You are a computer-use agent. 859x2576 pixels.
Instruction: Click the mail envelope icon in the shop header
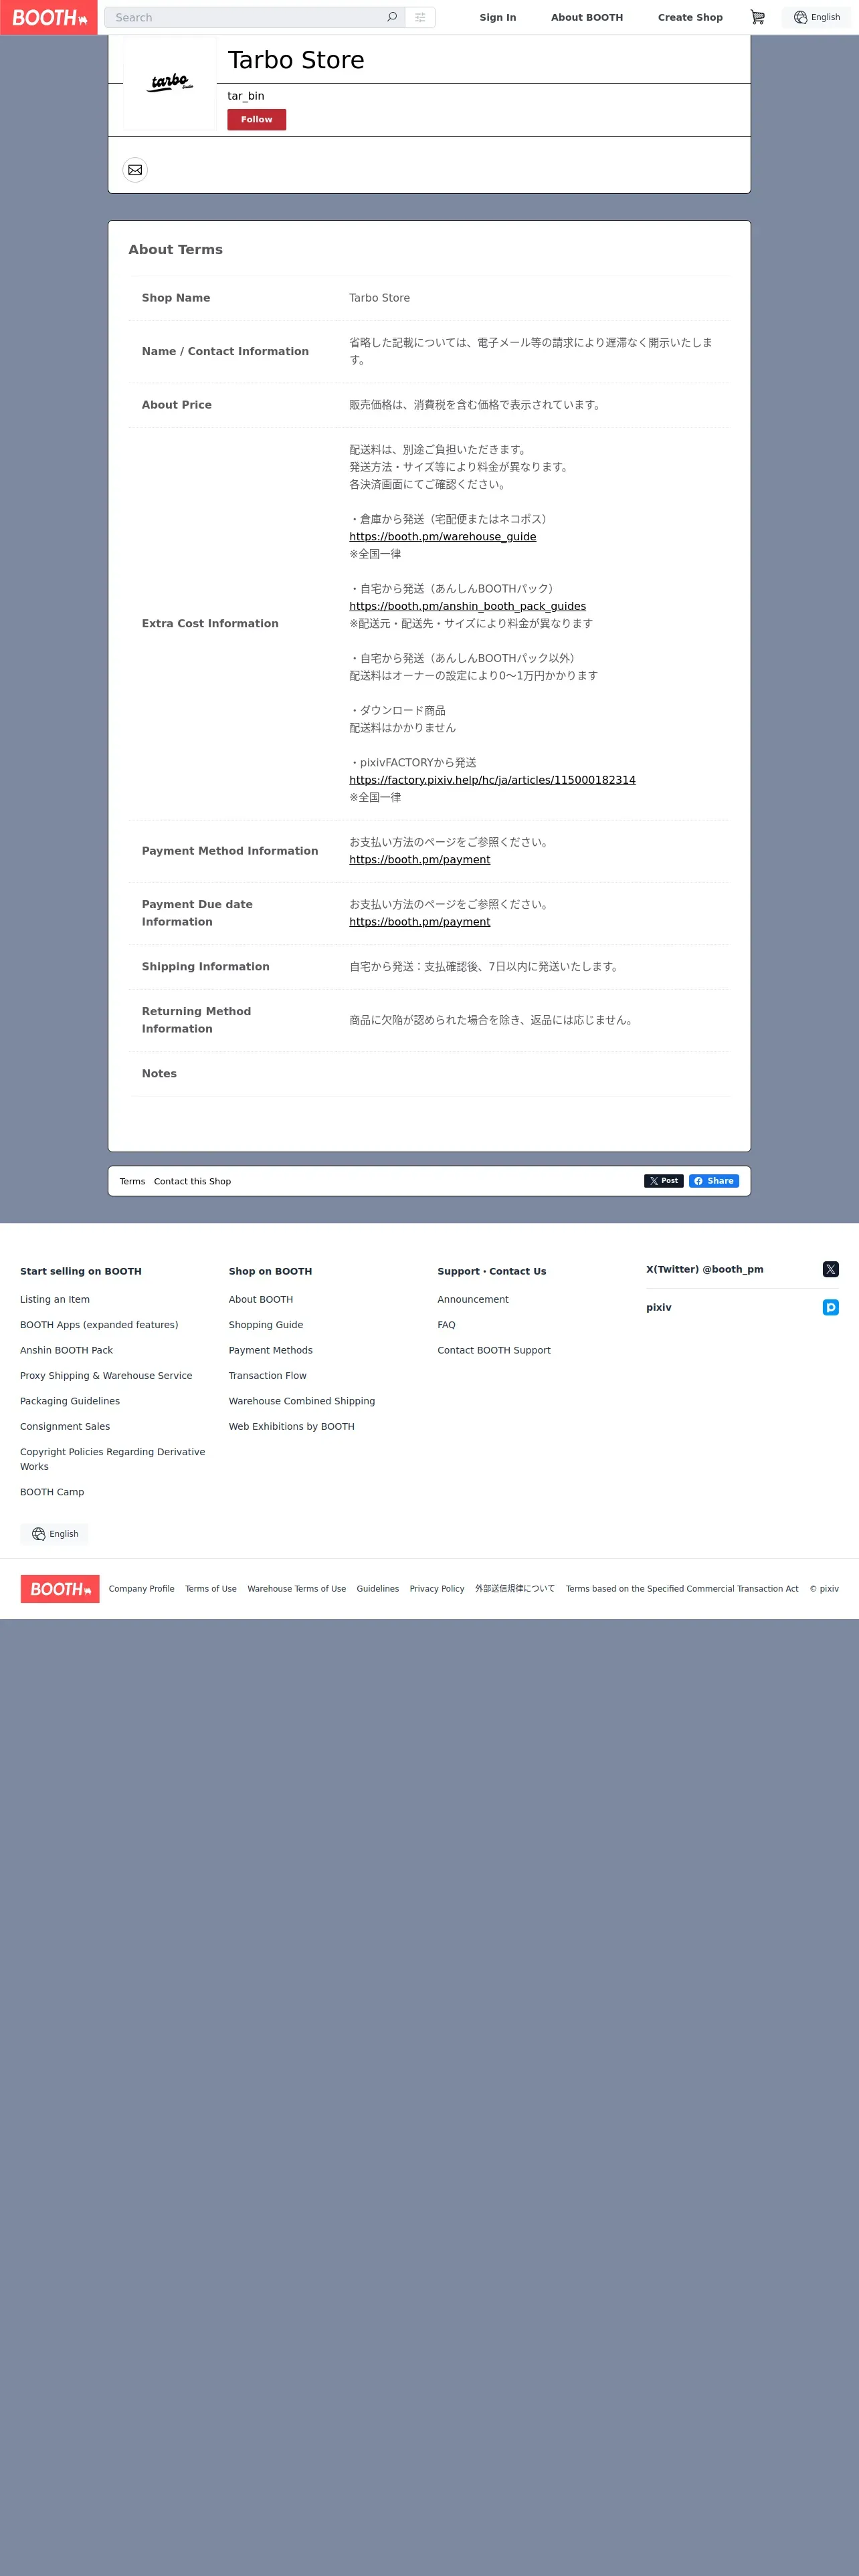pos(135,170)
